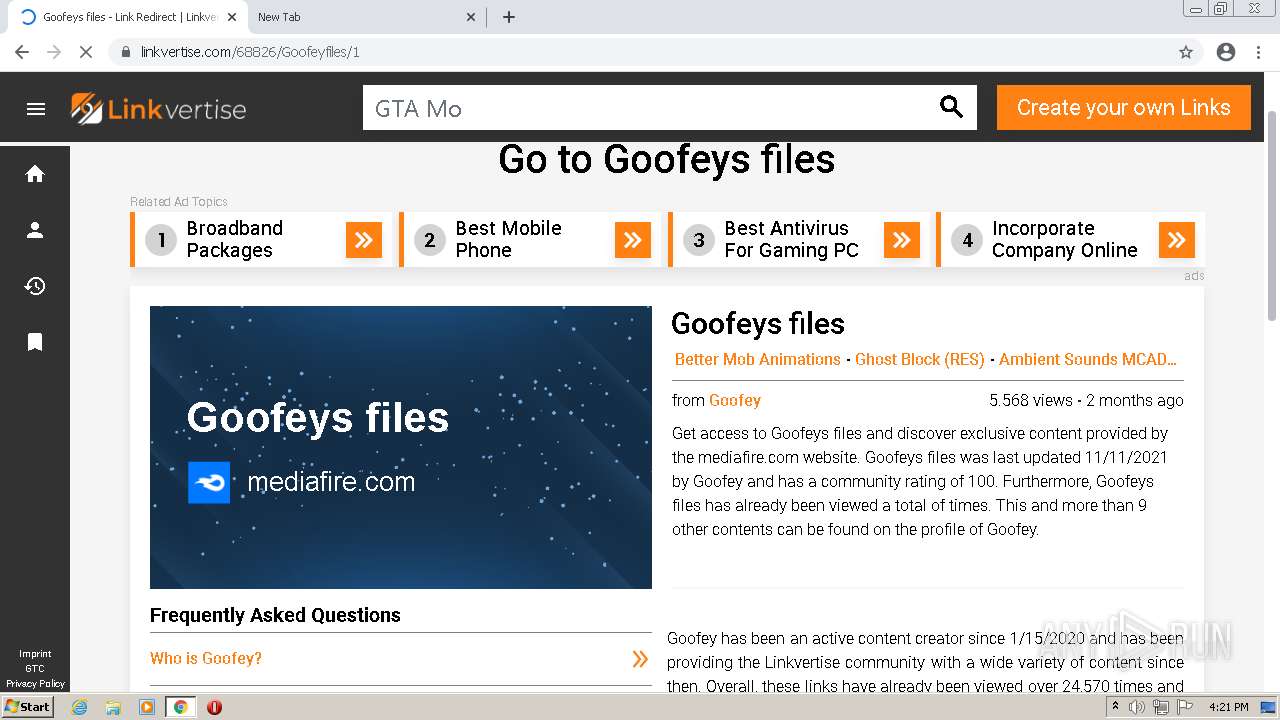Open the Goofey author link
Screen dimensions: 1280x720
(x=735, y=400)
